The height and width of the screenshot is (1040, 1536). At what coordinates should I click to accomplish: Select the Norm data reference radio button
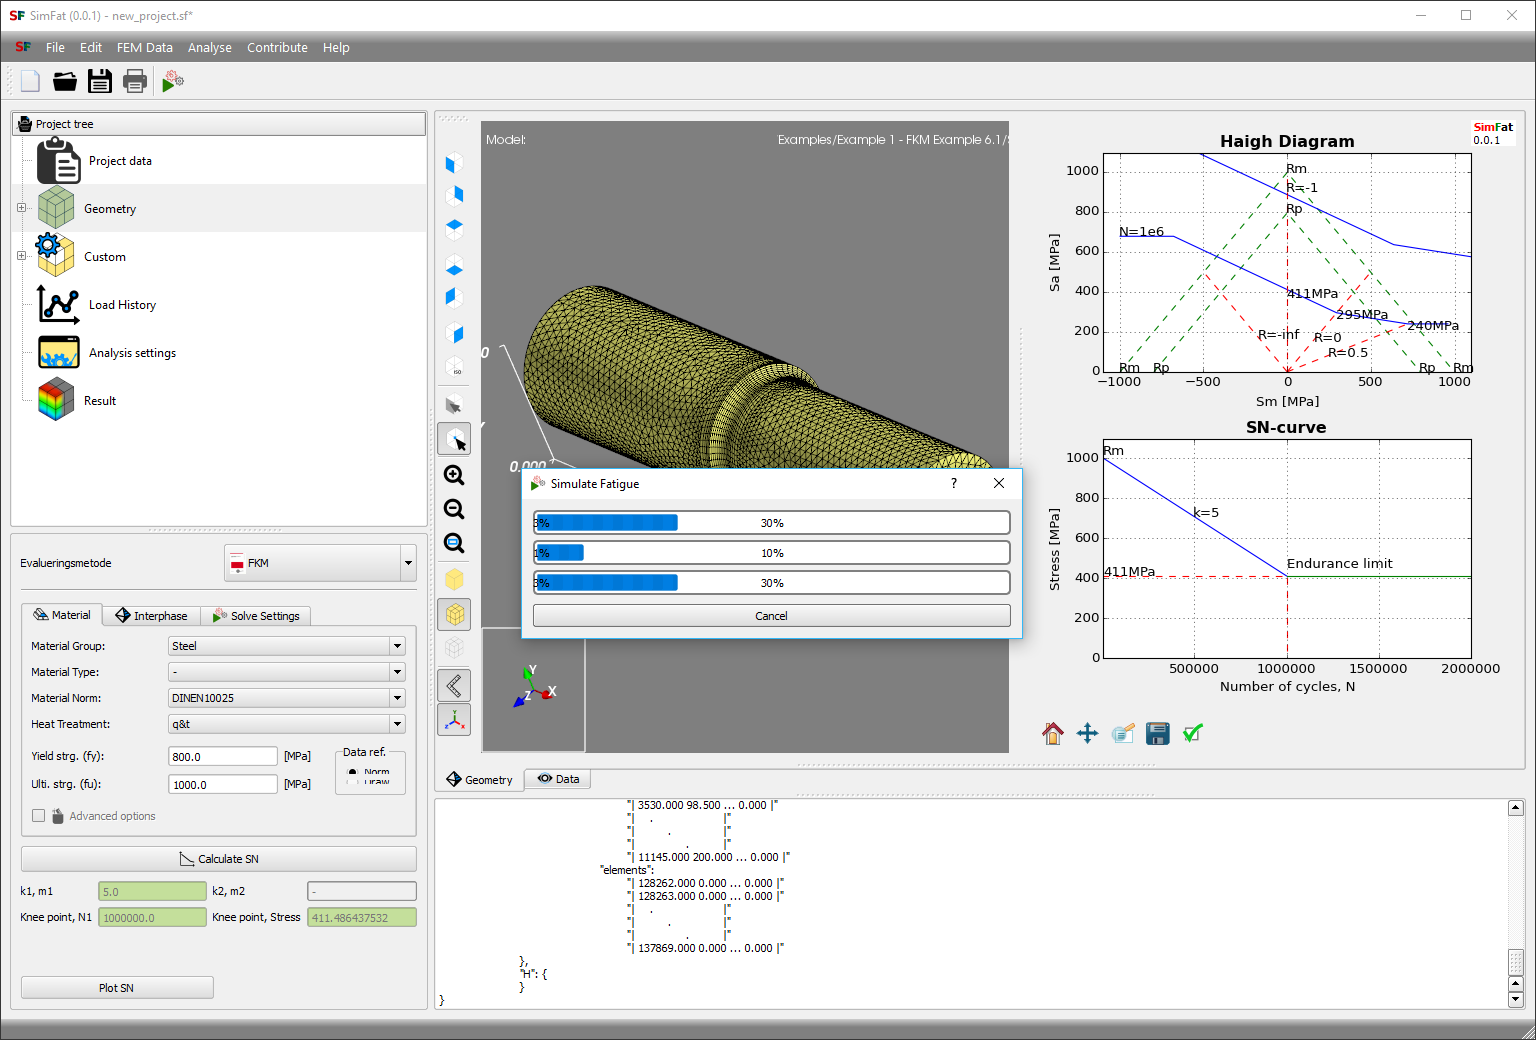click(x=353, y=773)
